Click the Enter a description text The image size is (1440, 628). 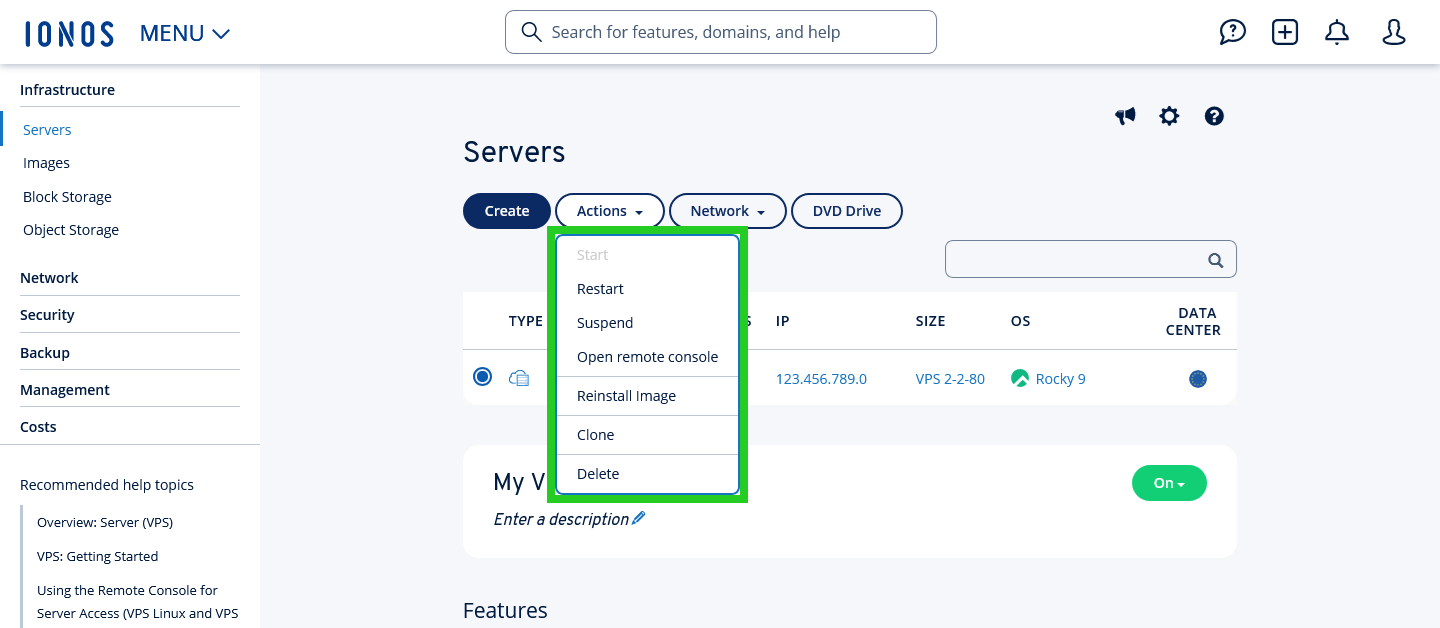[561, 519]
